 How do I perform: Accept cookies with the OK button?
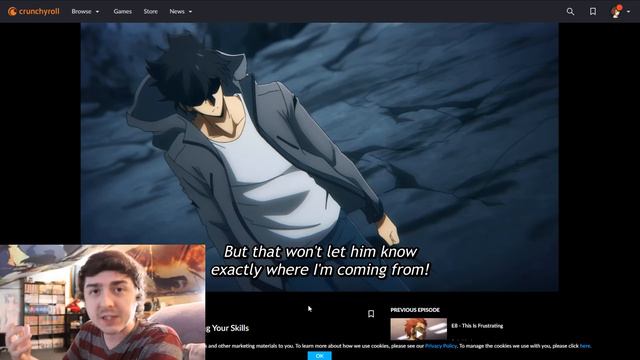click(320, 356)
